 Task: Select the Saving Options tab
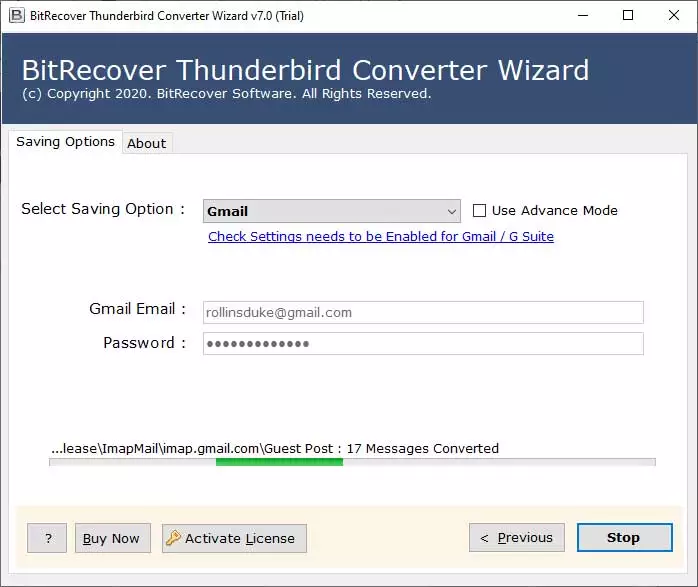[65, 142]
